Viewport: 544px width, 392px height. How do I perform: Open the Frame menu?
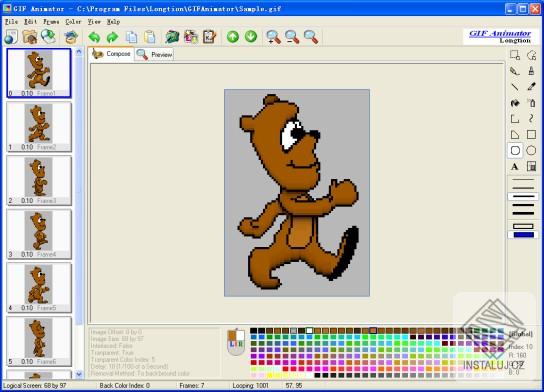(x=51, y=22)
